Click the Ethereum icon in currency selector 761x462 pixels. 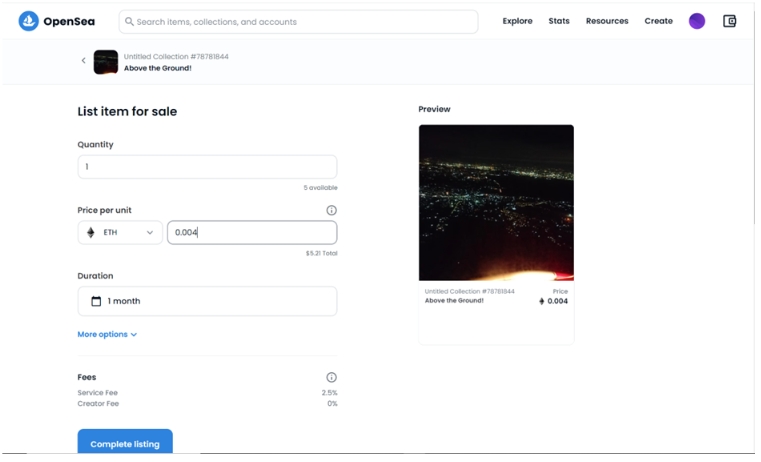tap(91, 232)
